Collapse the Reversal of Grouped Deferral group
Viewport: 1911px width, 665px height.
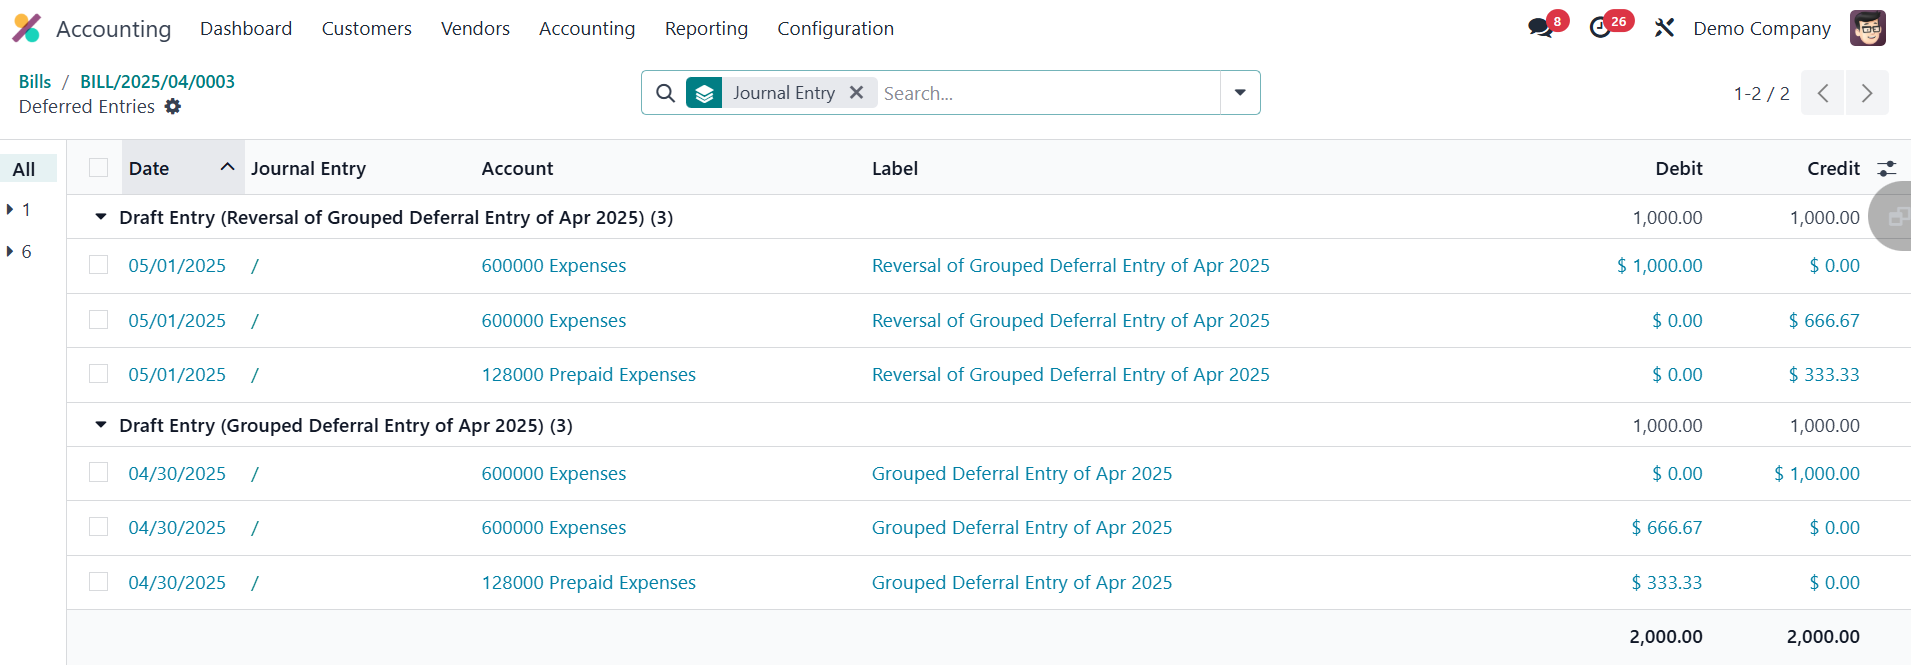101,217
